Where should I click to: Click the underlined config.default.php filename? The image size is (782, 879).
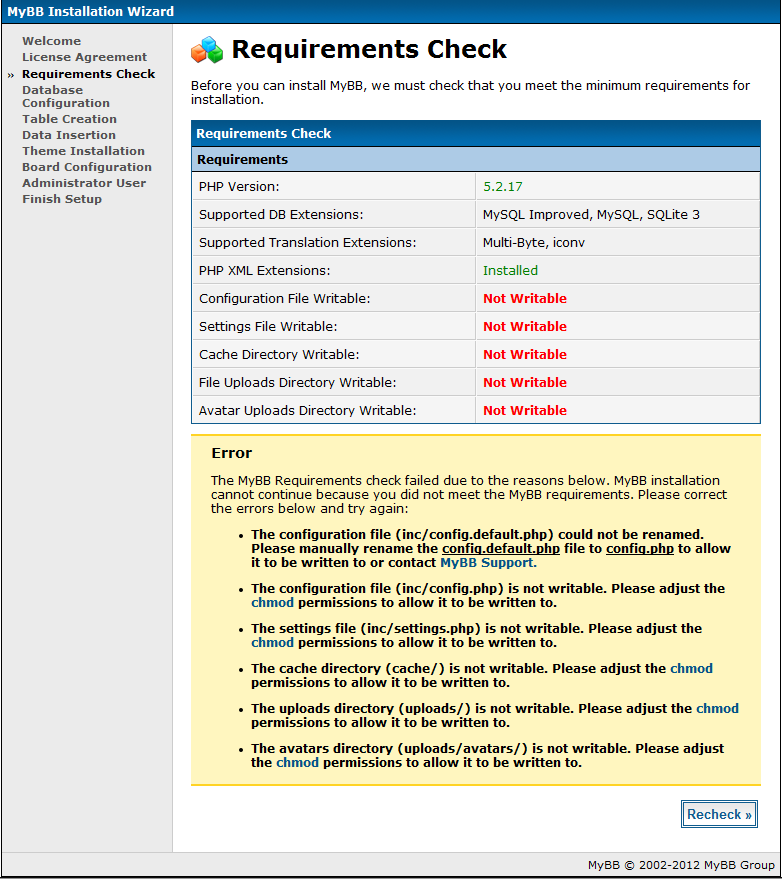tap(501, 549)
